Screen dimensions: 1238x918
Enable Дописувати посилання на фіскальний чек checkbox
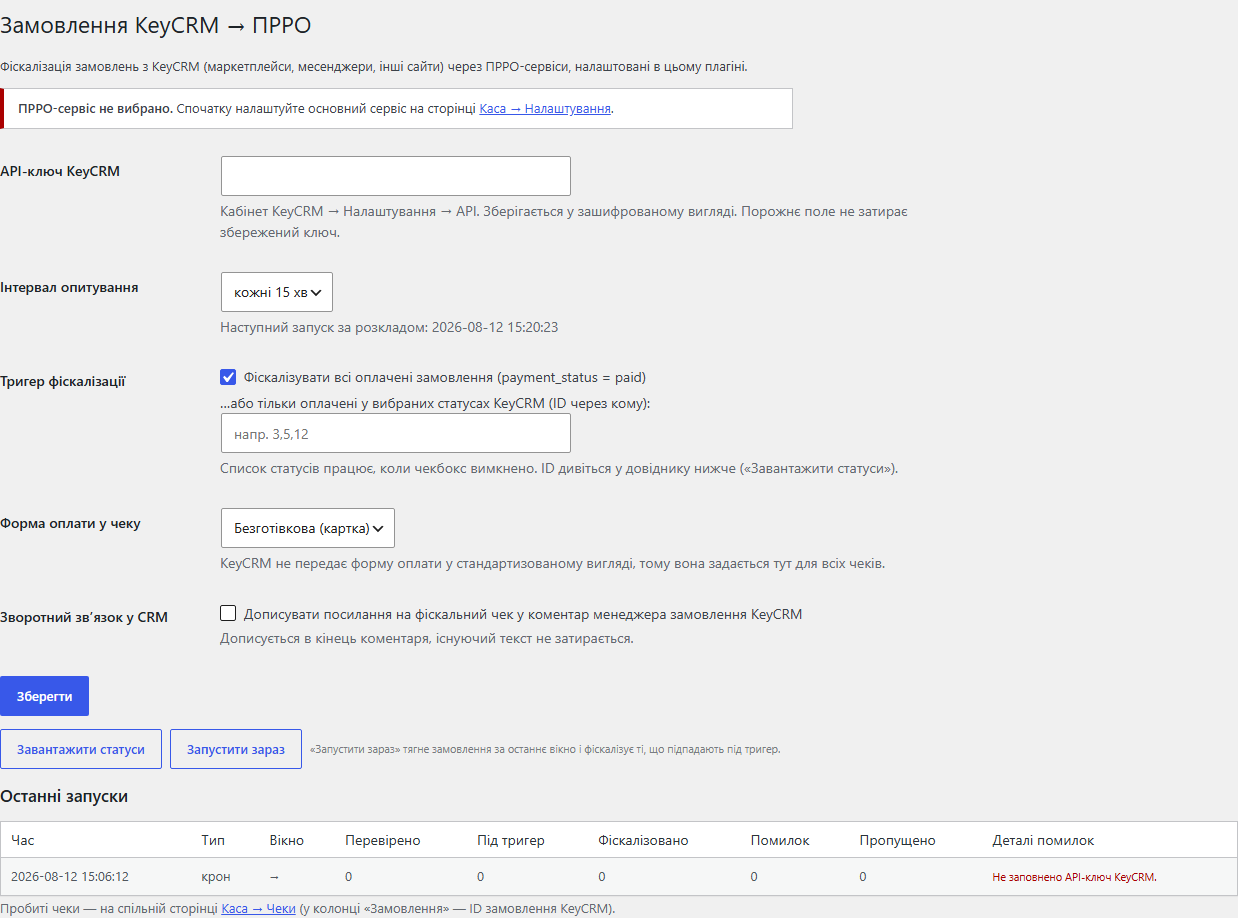click(228, 613)
